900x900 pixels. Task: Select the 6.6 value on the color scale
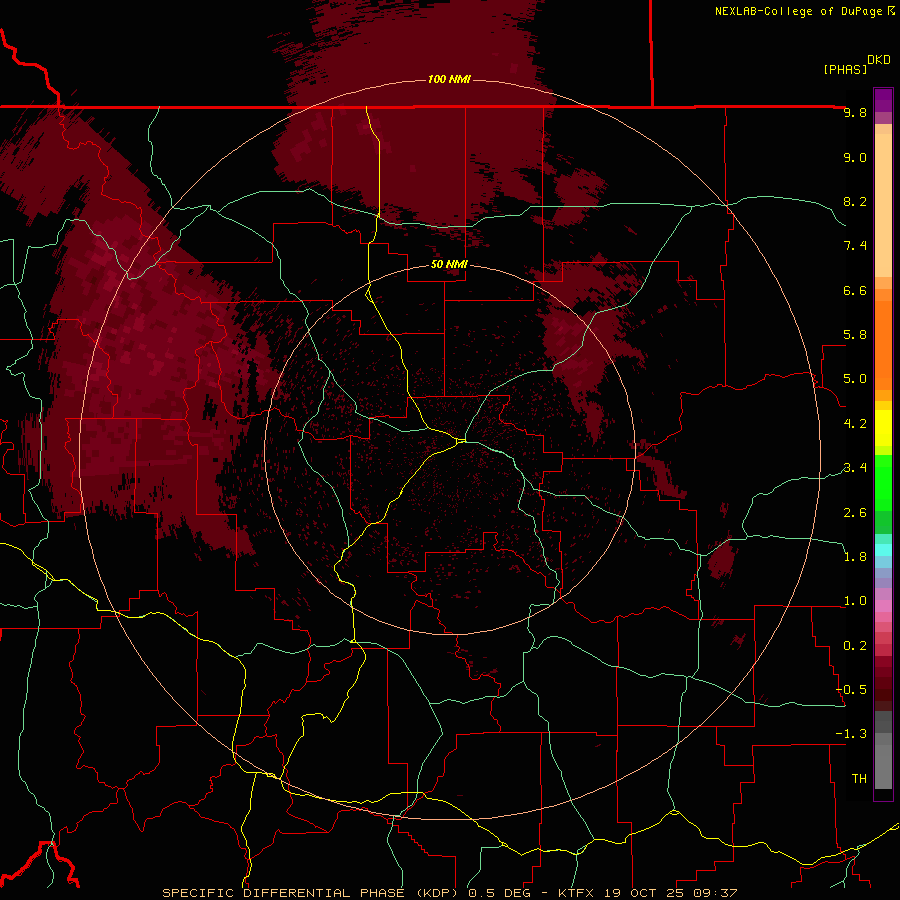(855, 290)
